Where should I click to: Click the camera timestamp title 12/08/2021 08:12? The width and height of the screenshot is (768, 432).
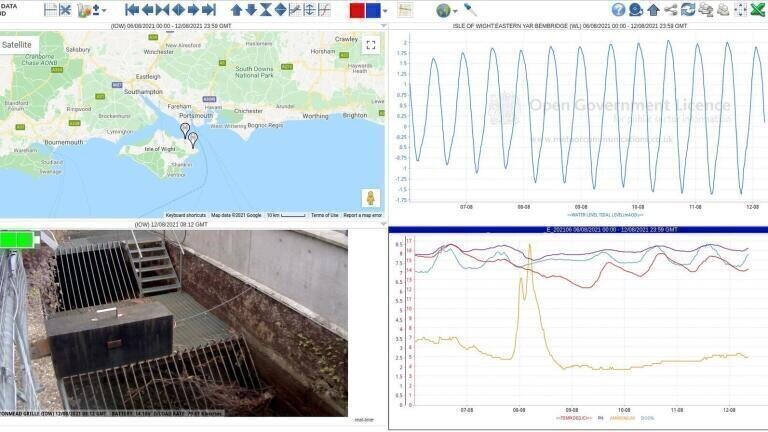[x=171, y=224]
